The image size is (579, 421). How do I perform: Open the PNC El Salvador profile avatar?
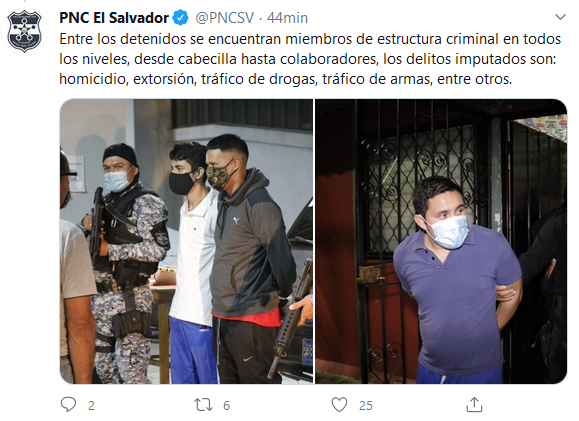pos(24,31)
